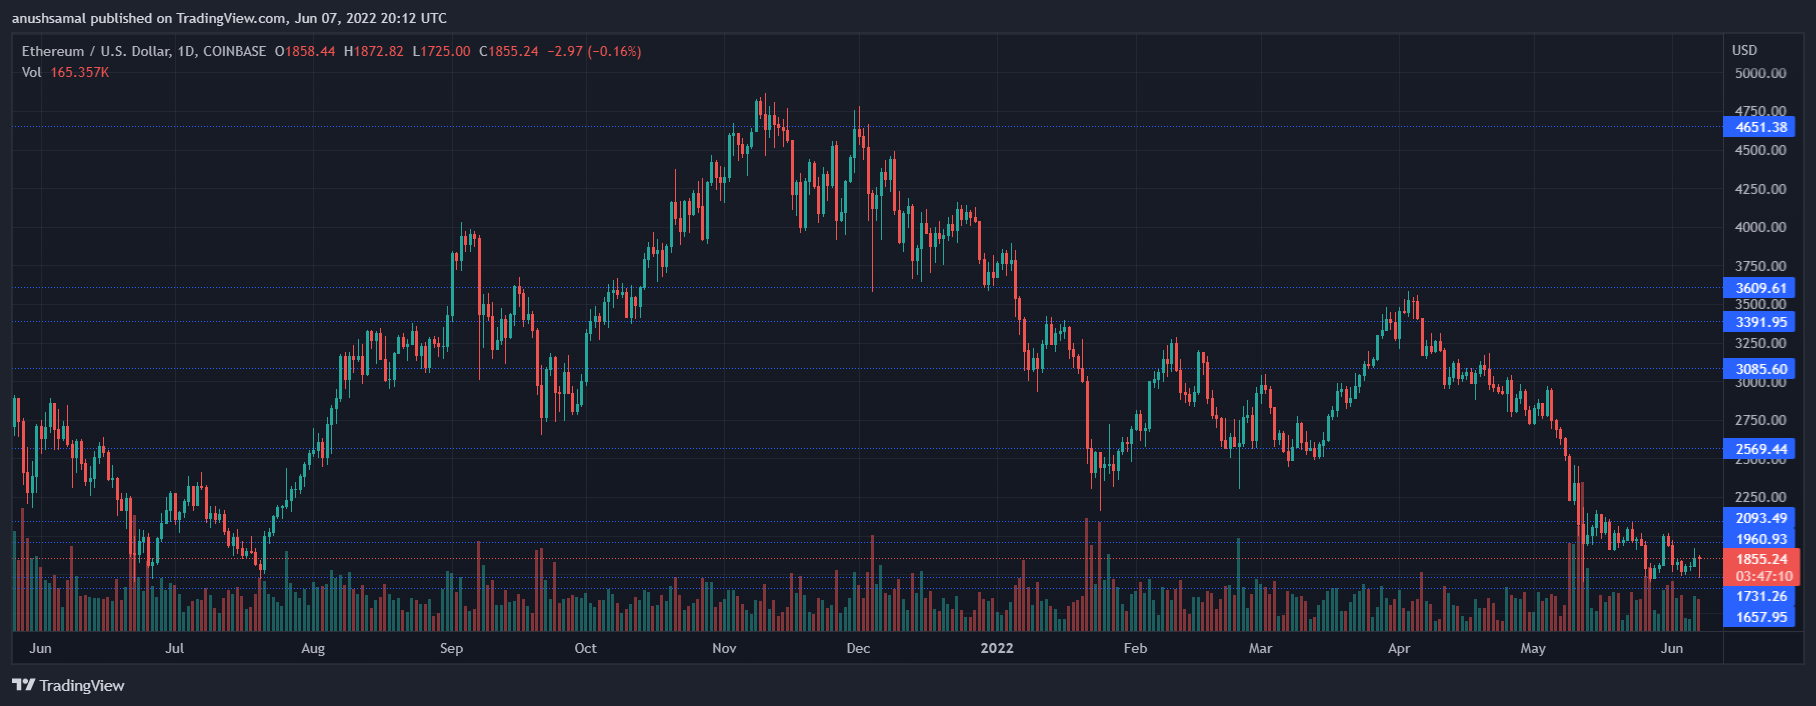This screenshot has width=1816, height=706.
Task: Click the Vol 165.357K indicator label
Action: pos(65,72)
